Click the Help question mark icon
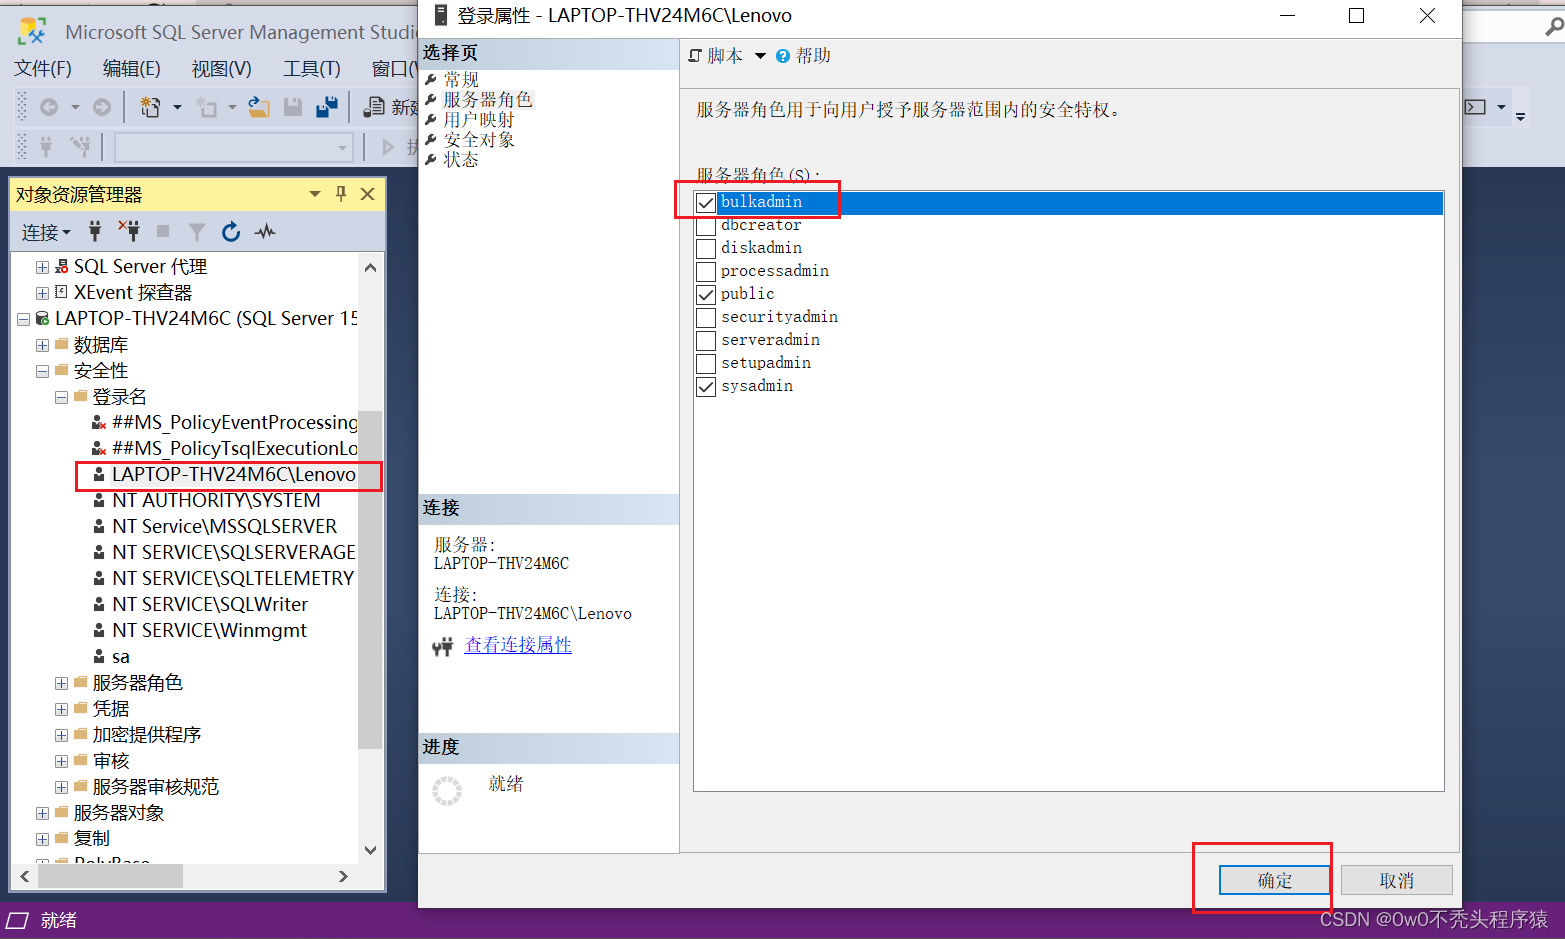 pos(783,56)
